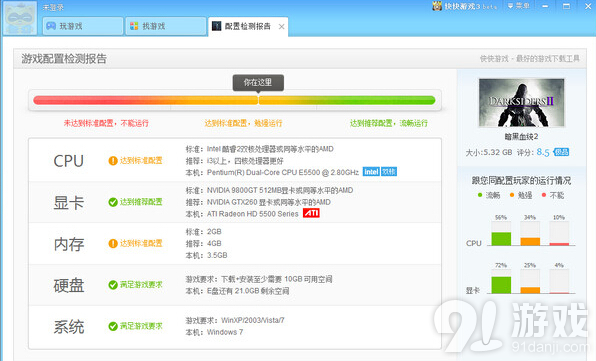
Task: Click the raccoon avatar profile picture
Action: [x=20, y=18]
